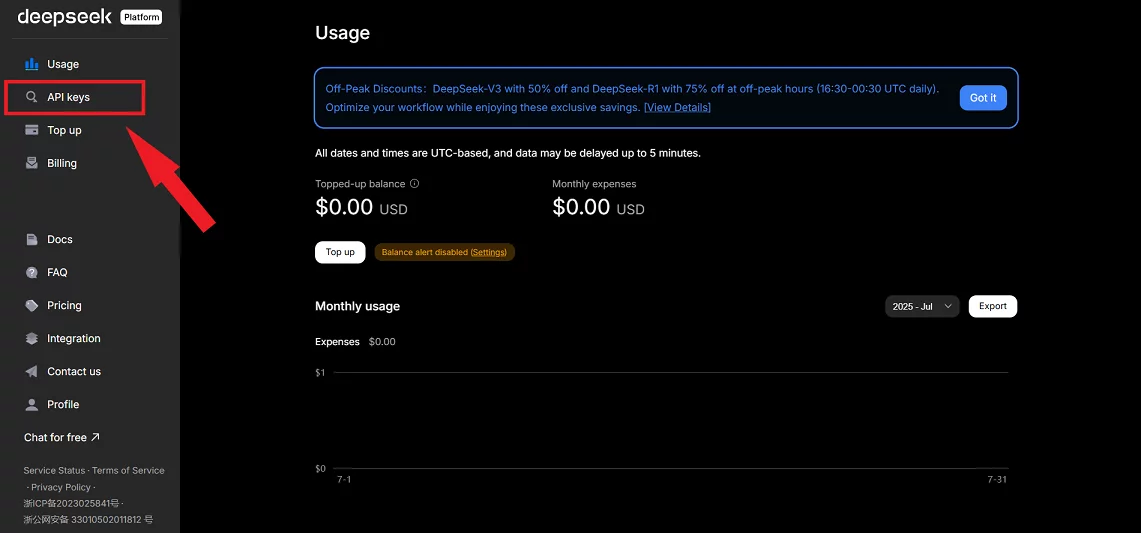Open the View Details link in banner

click(677, 107)
